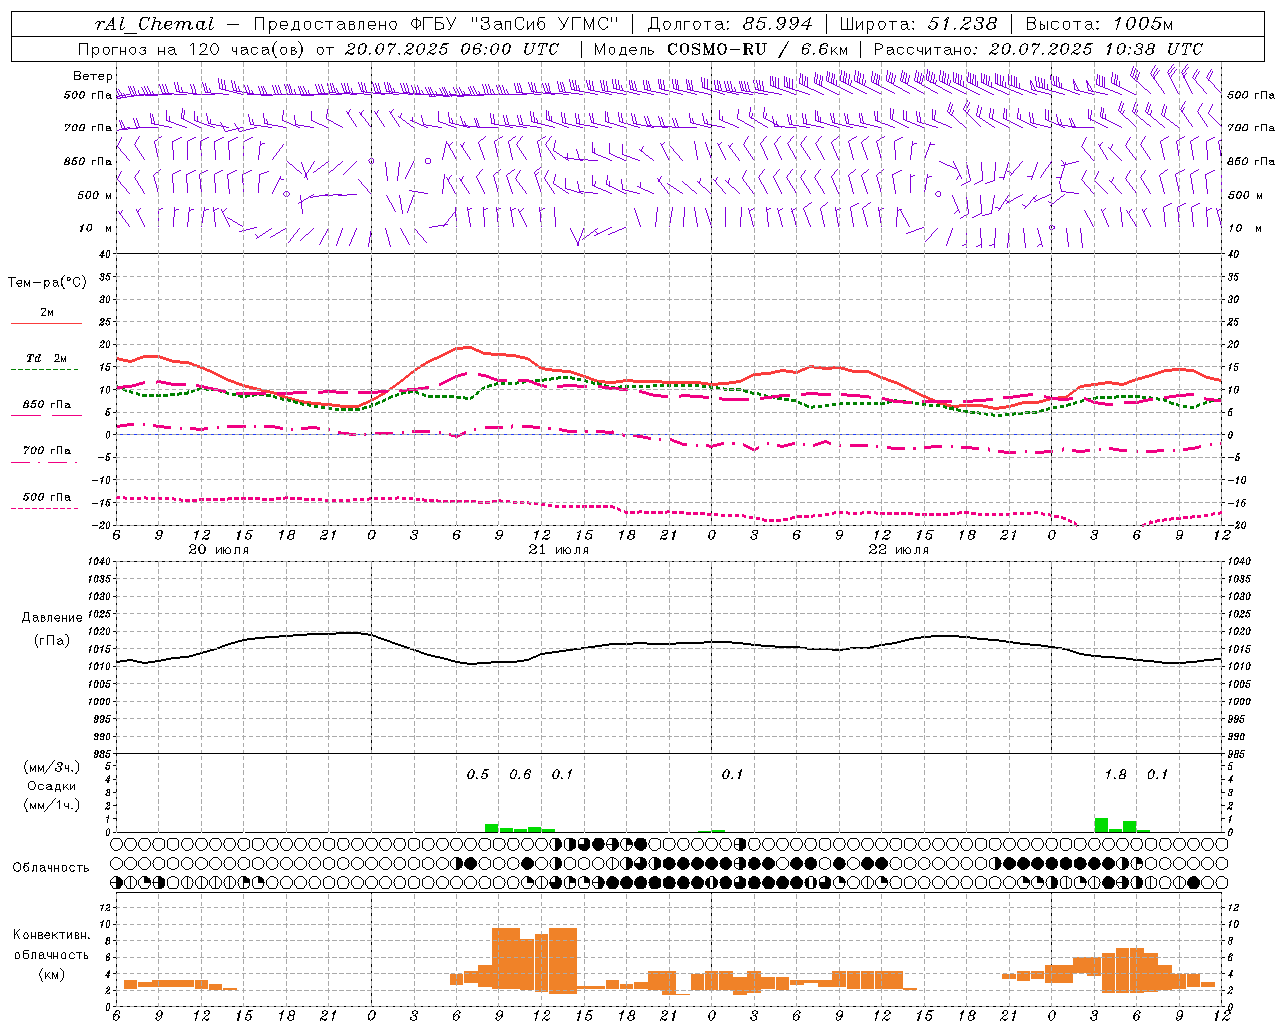1280x1024 pixels.
Task: Click the '0.1' value right of '1.8'
Action: point(1157,774)
